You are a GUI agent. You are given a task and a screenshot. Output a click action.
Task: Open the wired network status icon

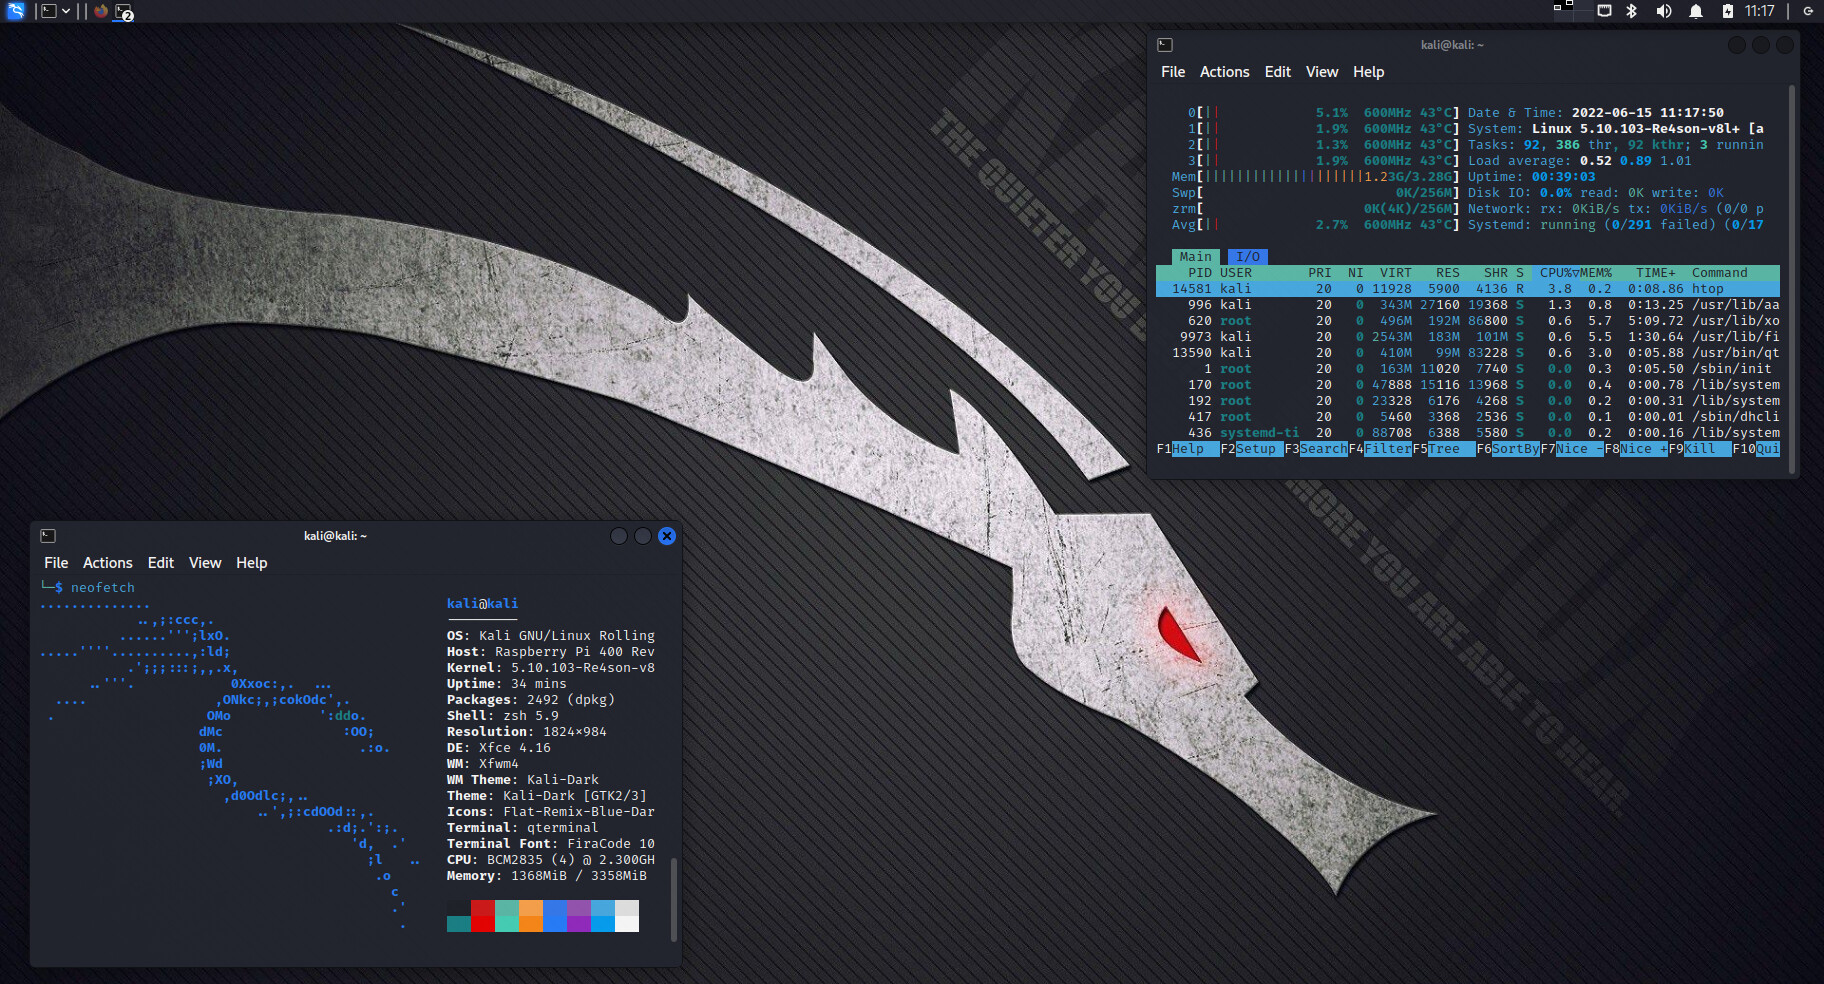click(x=1604, y=11)
